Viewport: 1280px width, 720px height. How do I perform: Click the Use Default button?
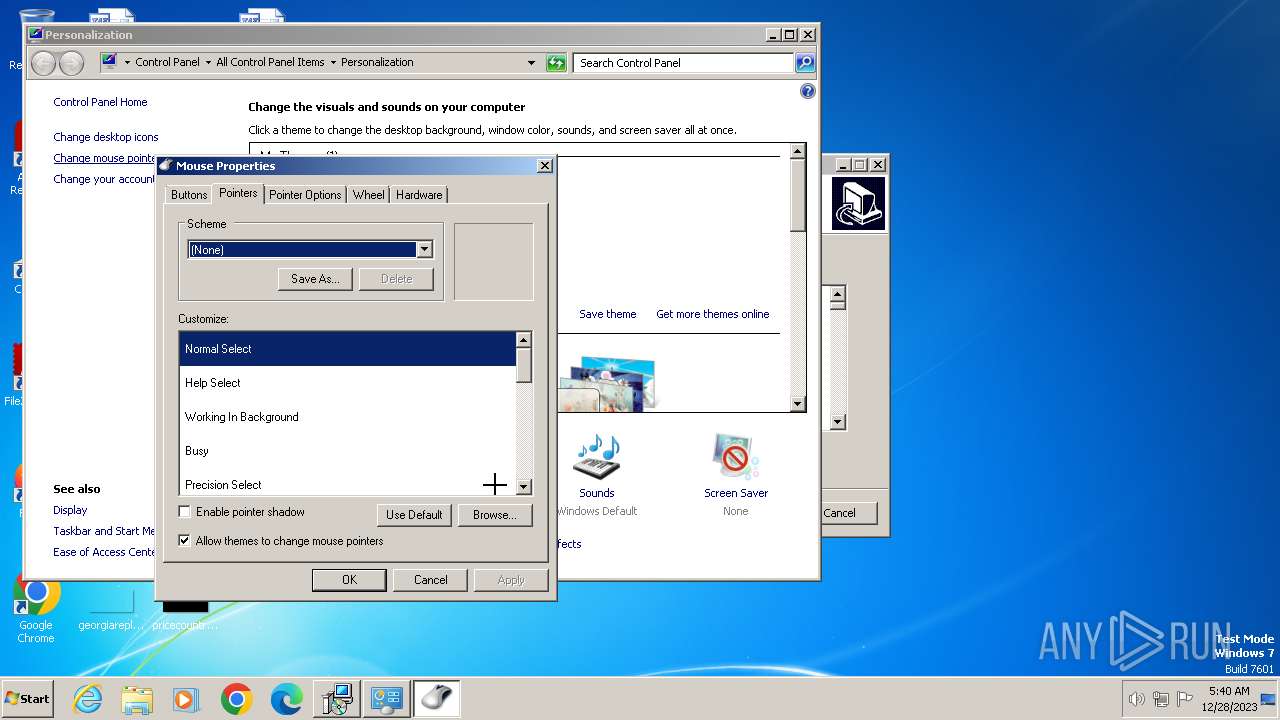414,515
